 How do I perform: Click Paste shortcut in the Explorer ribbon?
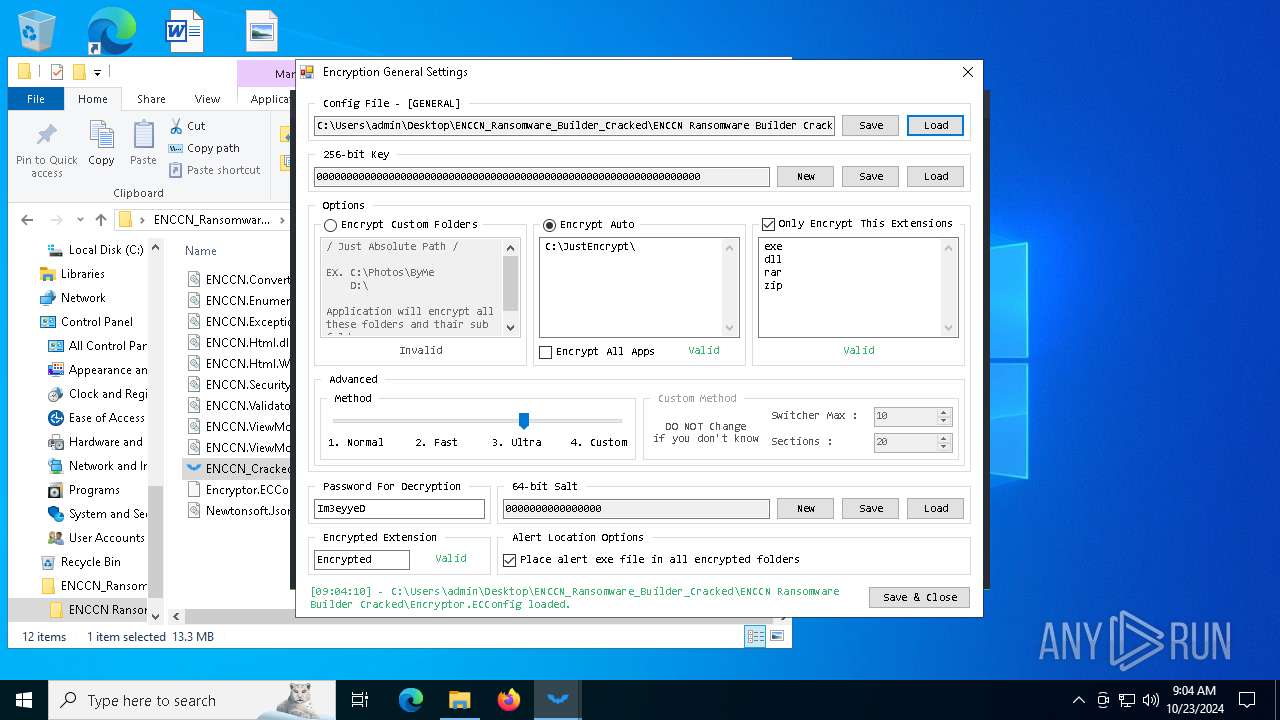coord(214,170)
